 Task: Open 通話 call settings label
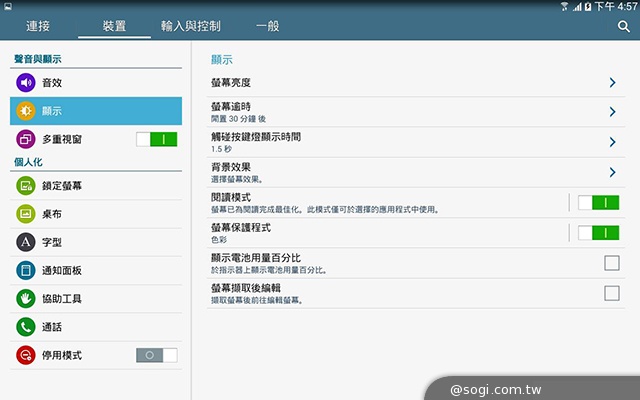52,327
